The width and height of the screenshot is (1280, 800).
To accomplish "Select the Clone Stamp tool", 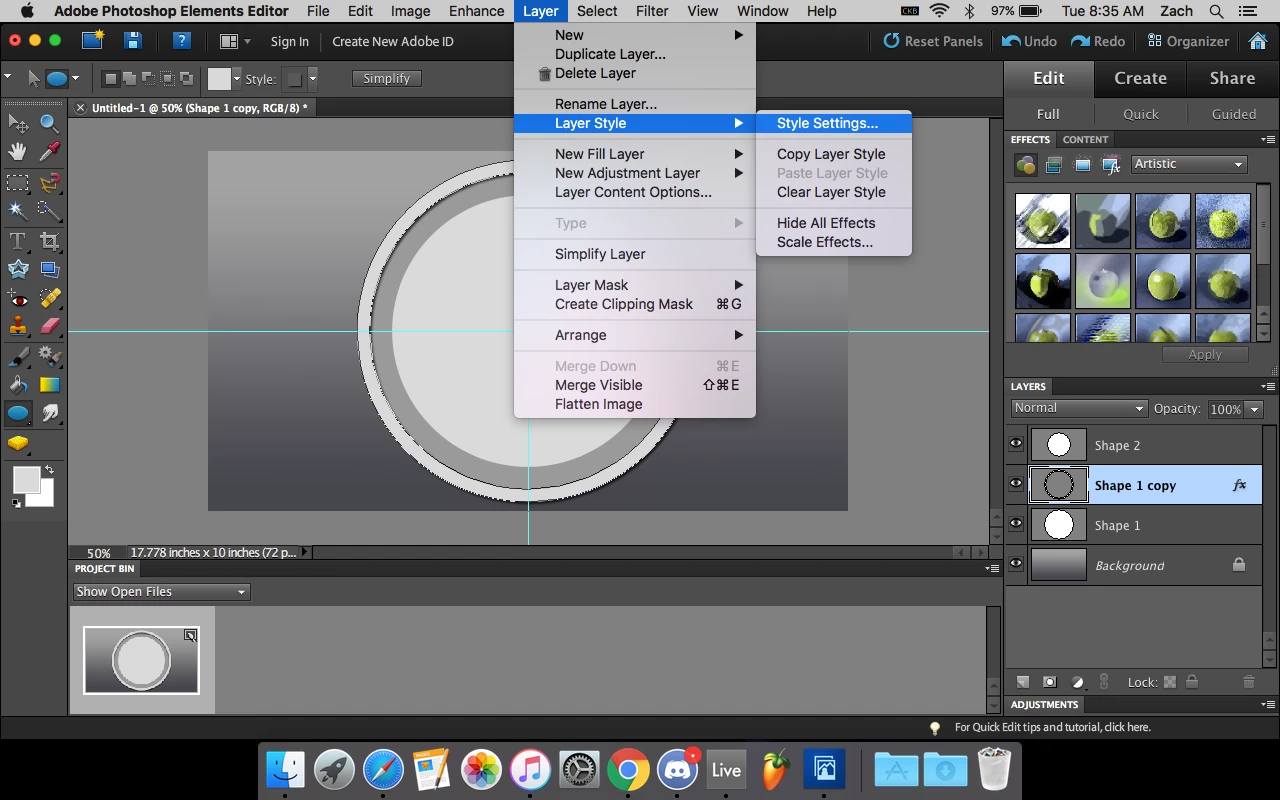I will 18,326.
